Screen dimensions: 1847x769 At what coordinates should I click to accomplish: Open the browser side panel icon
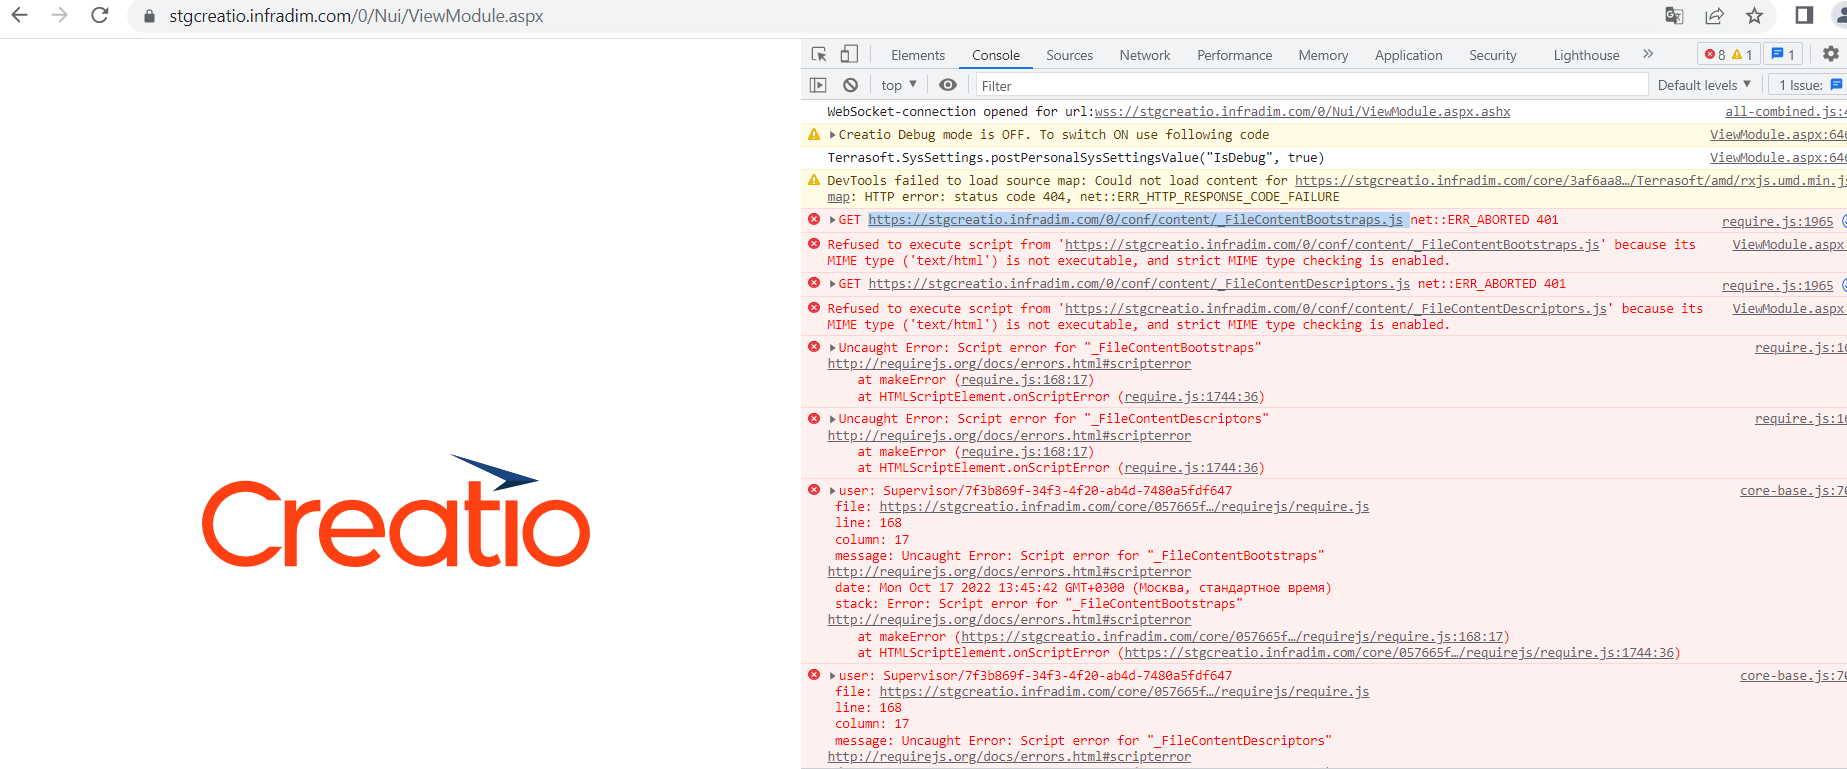pyautogui.click(x=1804, y=15)
